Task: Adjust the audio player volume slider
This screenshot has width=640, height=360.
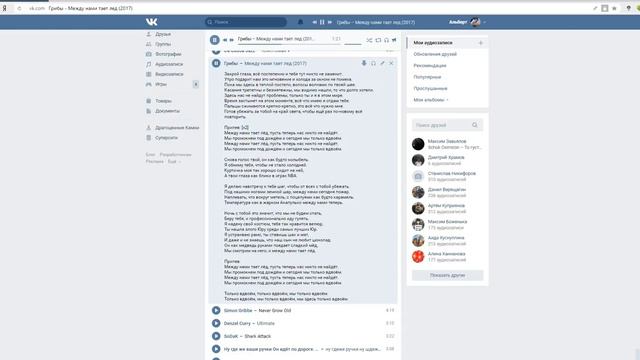Action: [x=353, y=44]
